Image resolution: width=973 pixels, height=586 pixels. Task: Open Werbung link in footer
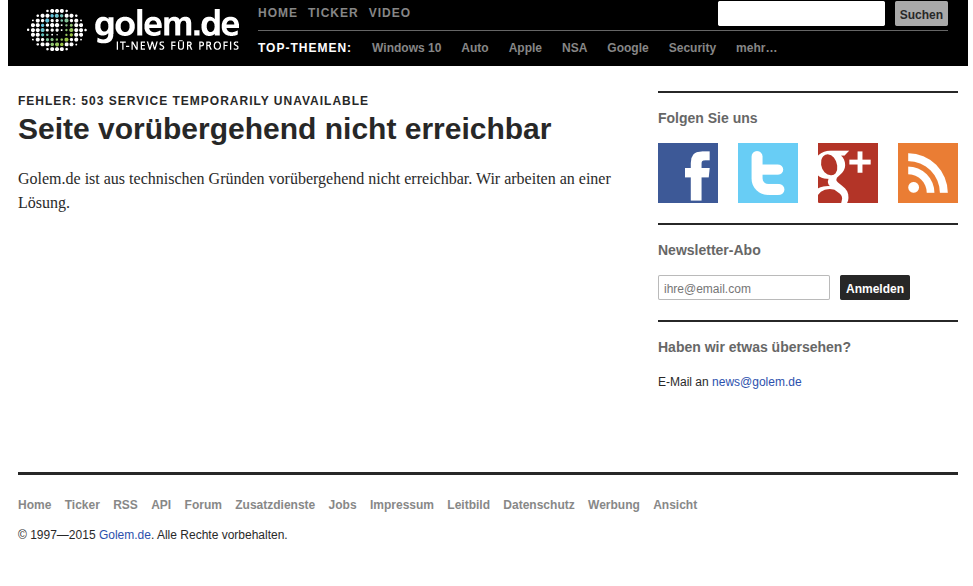point(614,505)
